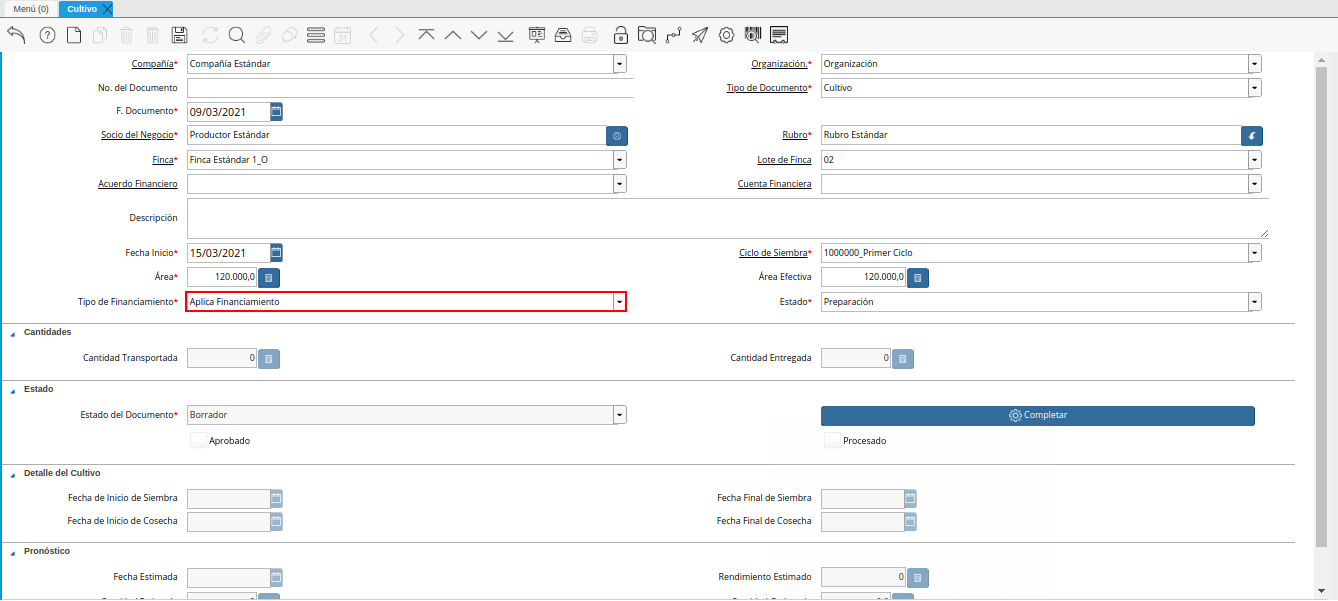The width and height of the screenshot is (1338, 601).
Task: Click inside the Descripción text area
Action: click(727, 218)
